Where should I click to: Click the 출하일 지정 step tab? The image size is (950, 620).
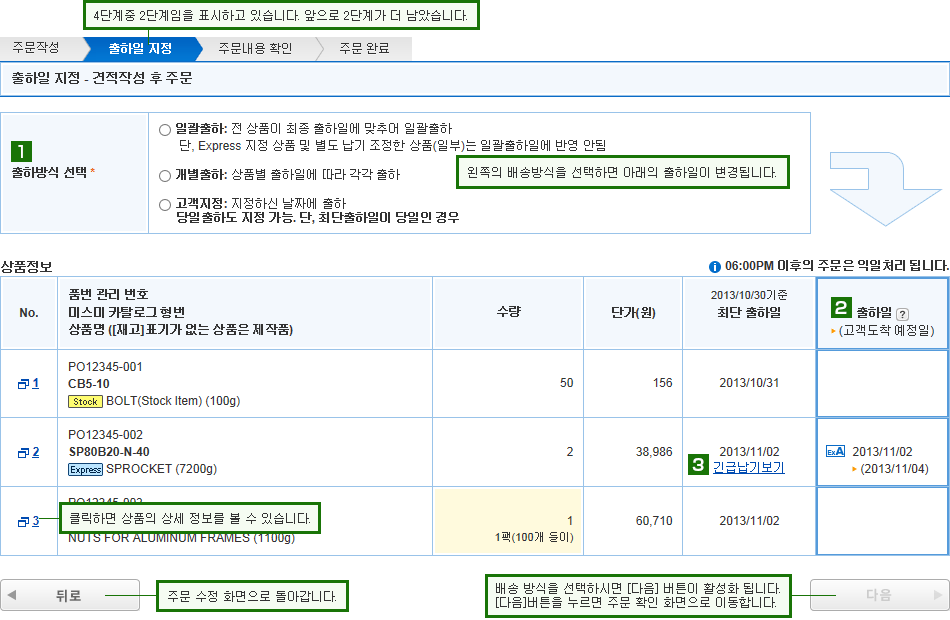pos(141,48)
